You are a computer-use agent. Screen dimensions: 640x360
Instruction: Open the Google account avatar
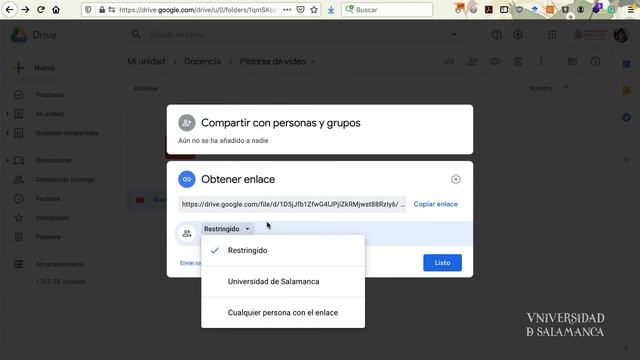coord(621,35)
